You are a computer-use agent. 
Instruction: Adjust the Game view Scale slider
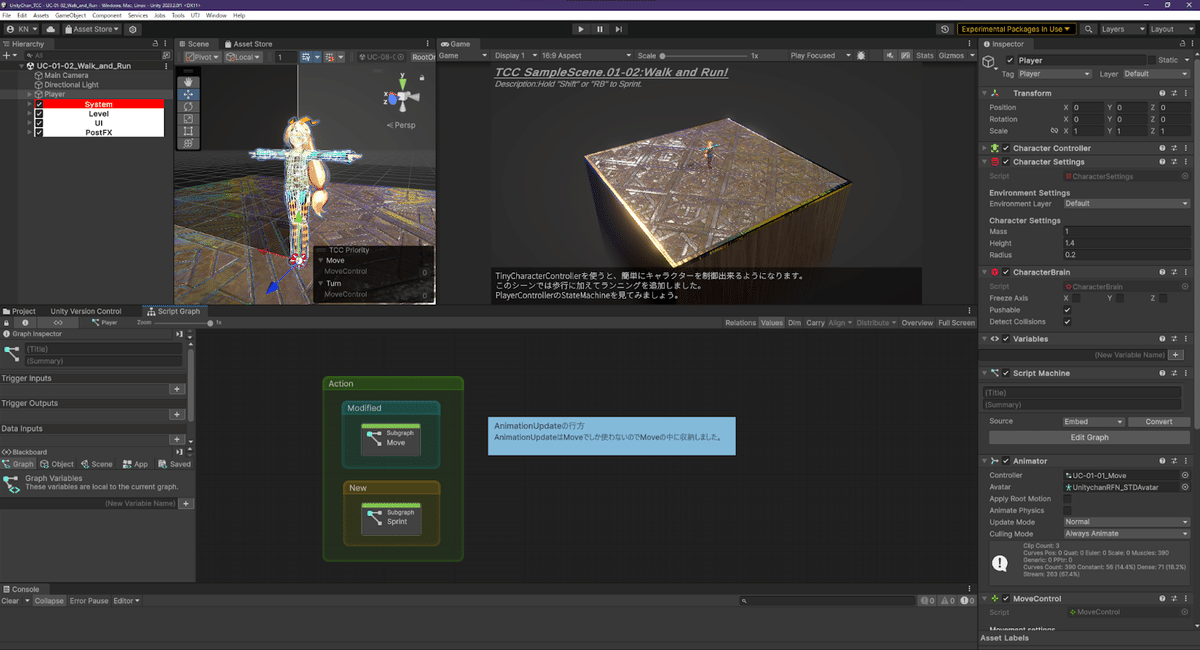(x=704, y=55)
